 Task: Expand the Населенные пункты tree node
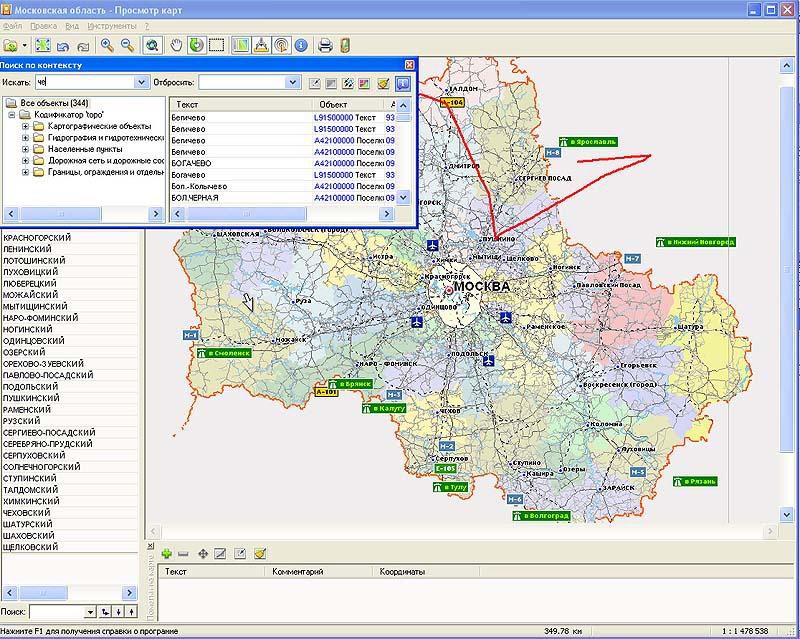pos(25,149)
